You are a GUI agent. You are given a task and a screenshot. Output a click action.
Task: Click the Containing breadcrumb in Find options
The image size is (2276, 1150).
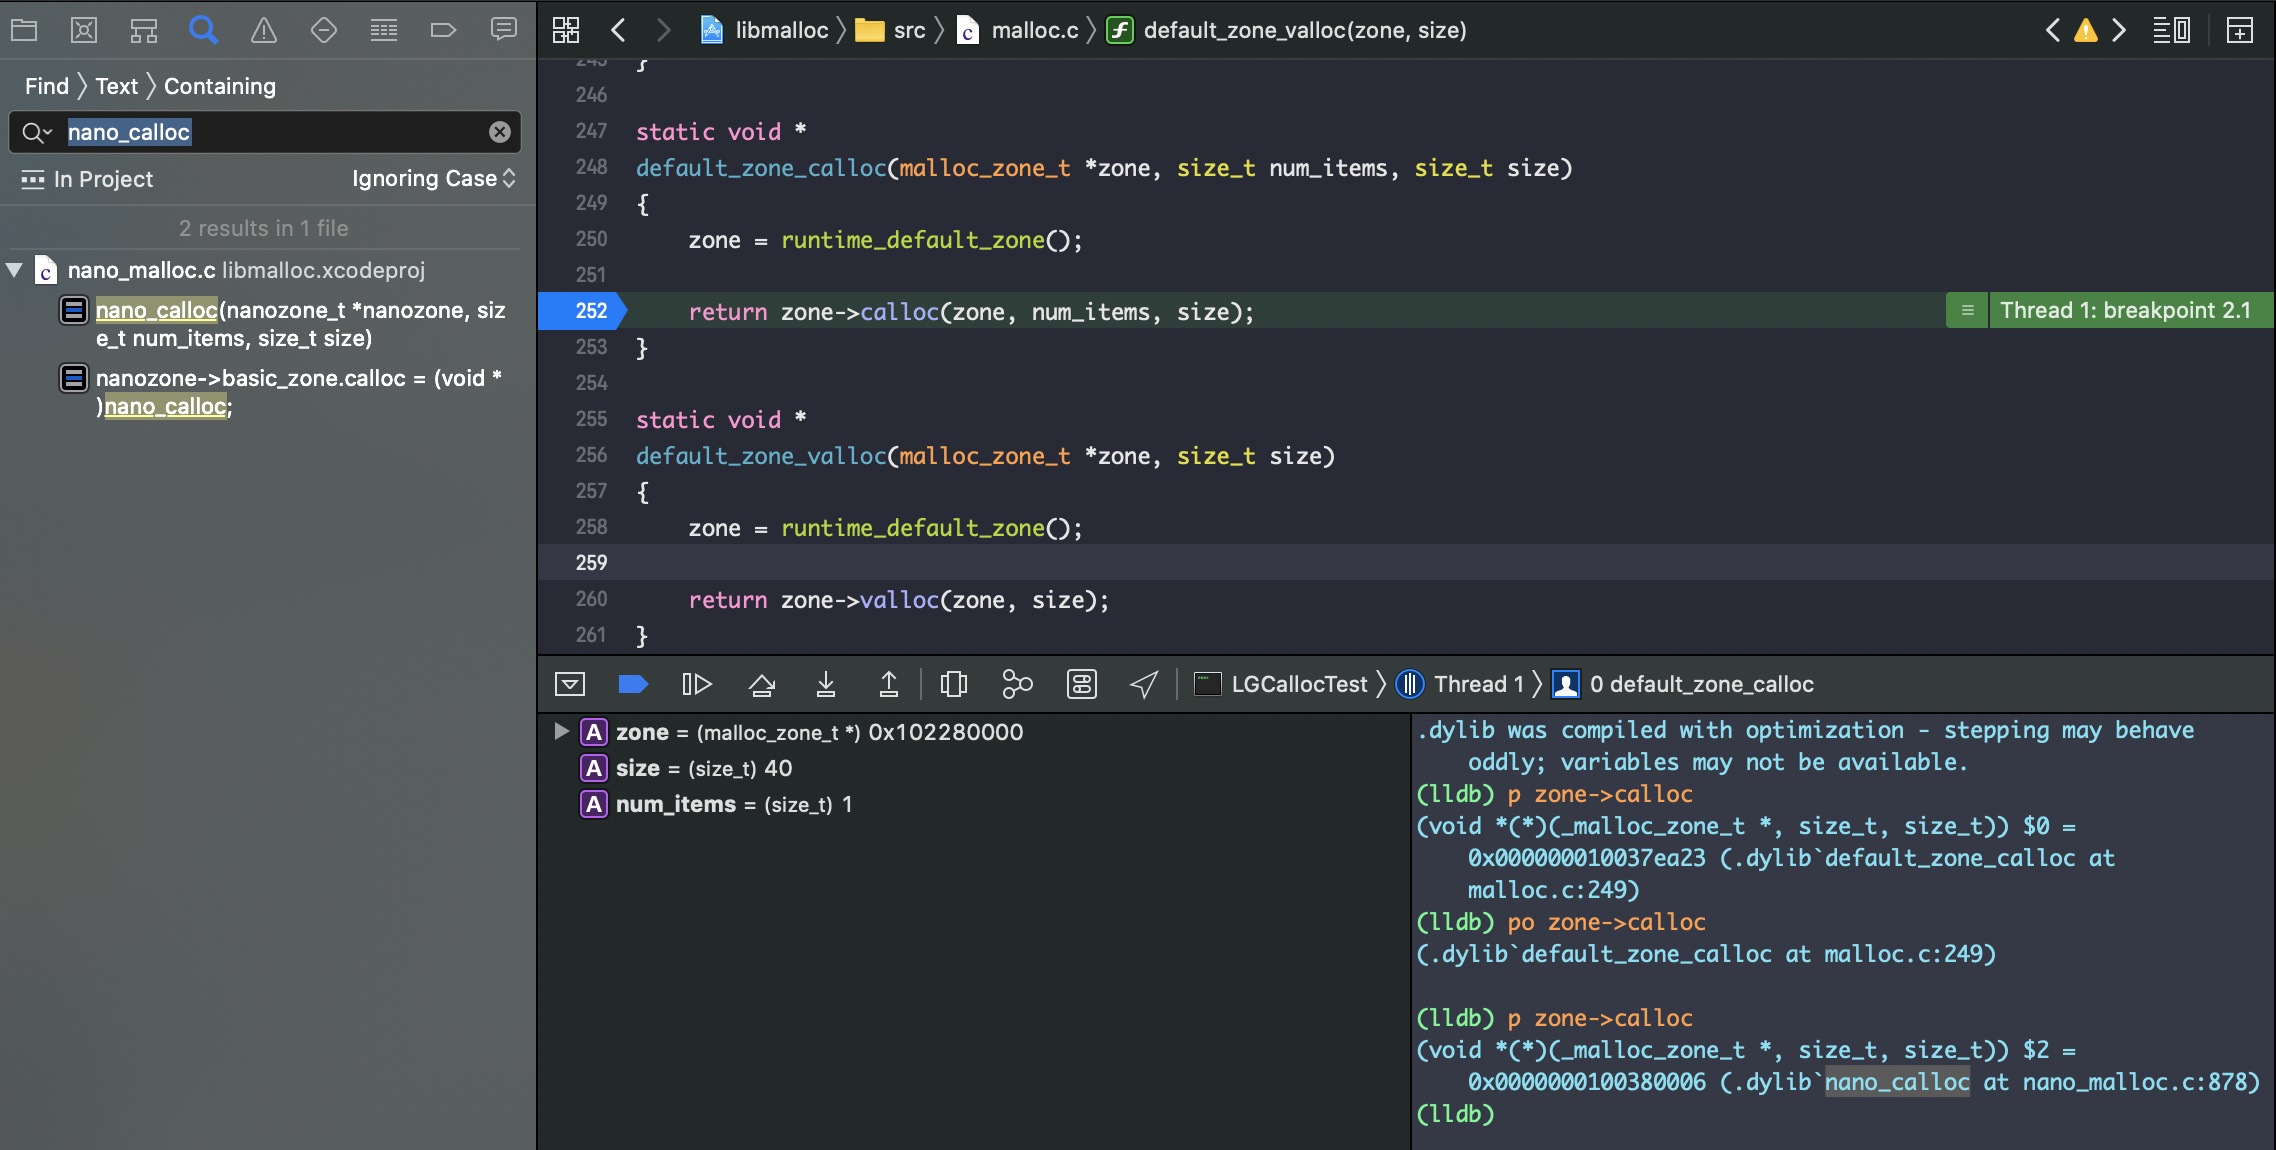click(219, 86)
